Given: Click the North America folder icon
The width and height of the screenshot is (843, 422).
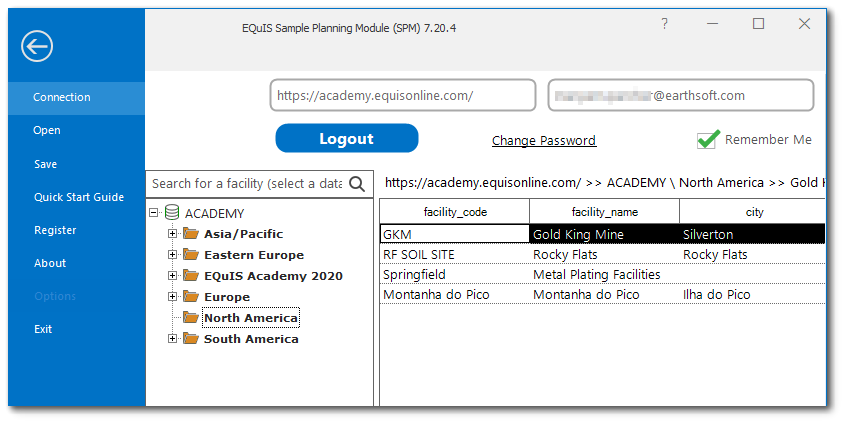Looking at the screenshot, I should point(191,317).
